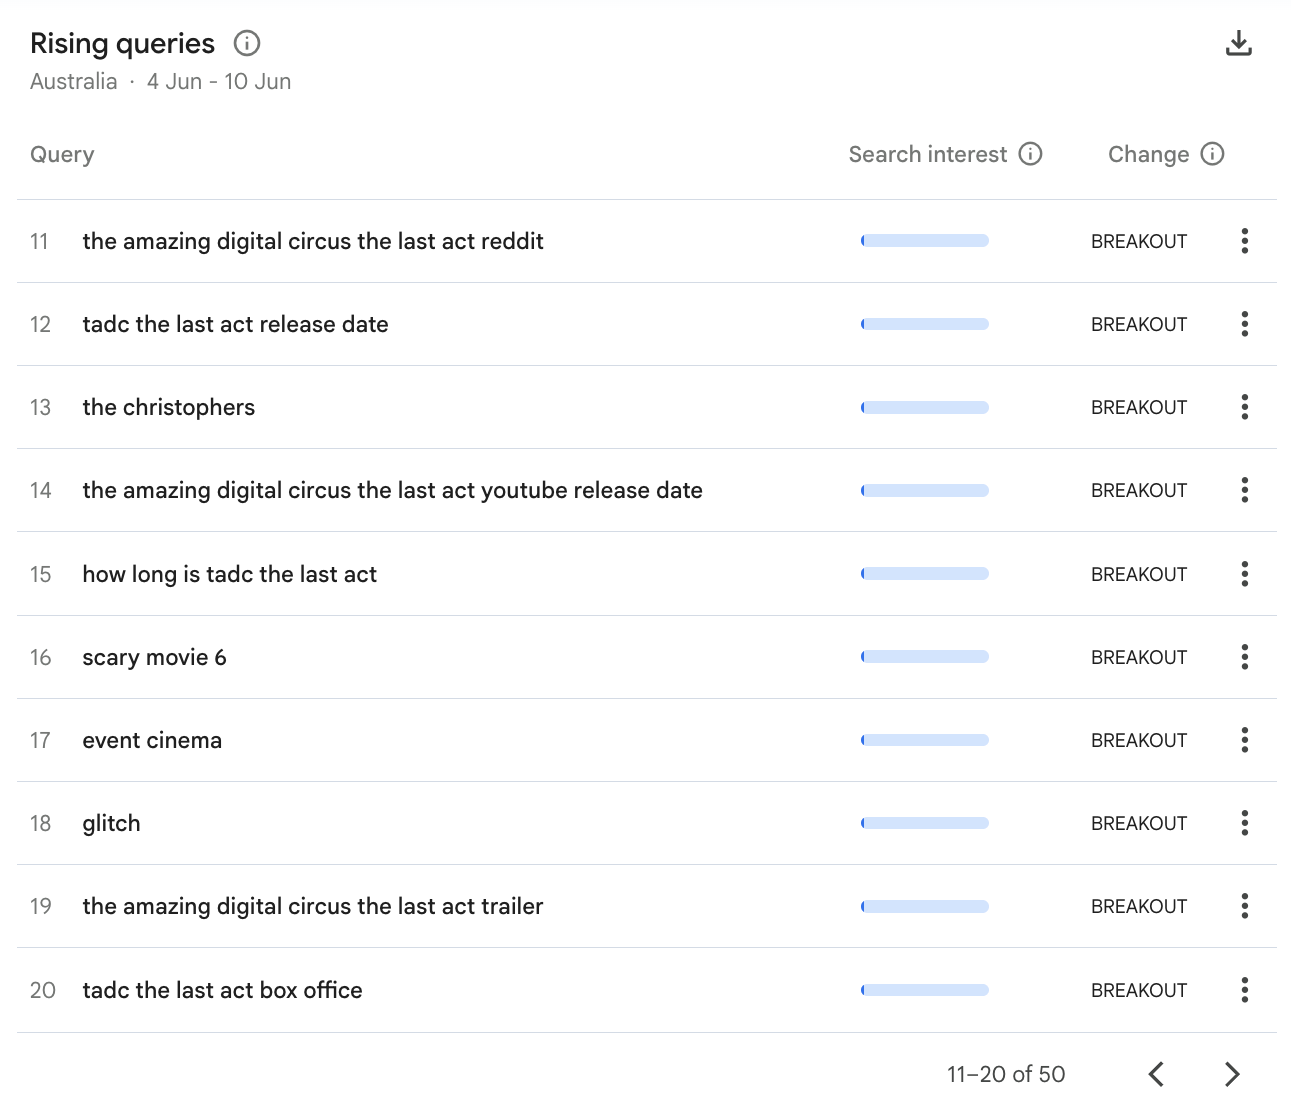The width and height of the screenshot is (1291, 1120).
Task: Click the 'Australia · 4 Jun - 10 Jun' subtitle
Action: pyautogui.click(x=160, y=82)
